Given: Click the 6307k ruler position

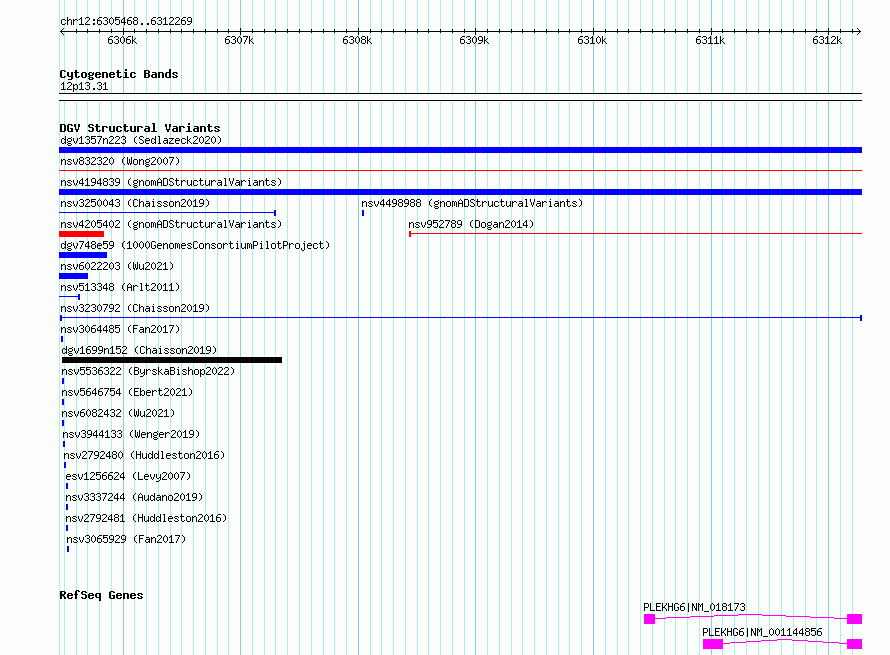Looking at the screenshot, I should [239, 40].
